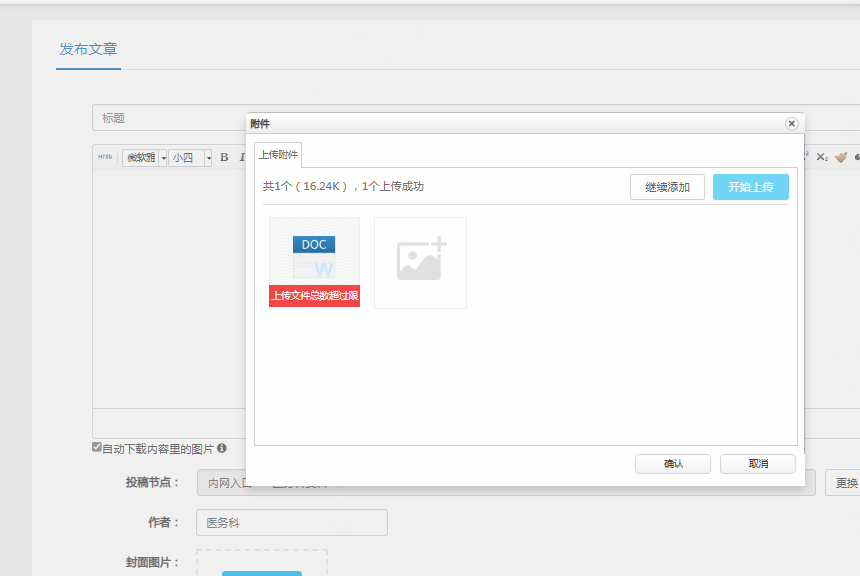Image resolution: width=860 pixels, height=576 pixels.
Task: Toggle bold formatting in the editor
Action: pos(224,157)
